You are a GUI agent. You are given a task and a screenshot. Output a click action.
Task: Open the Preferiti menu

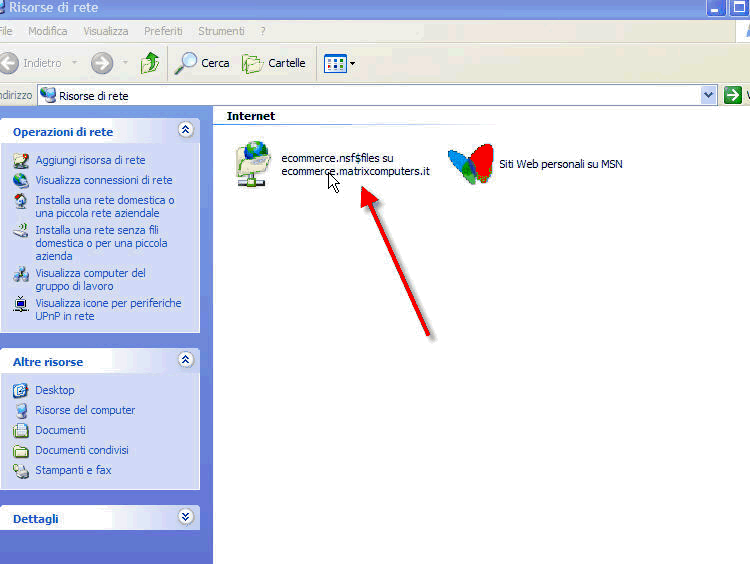coord(163,31)
